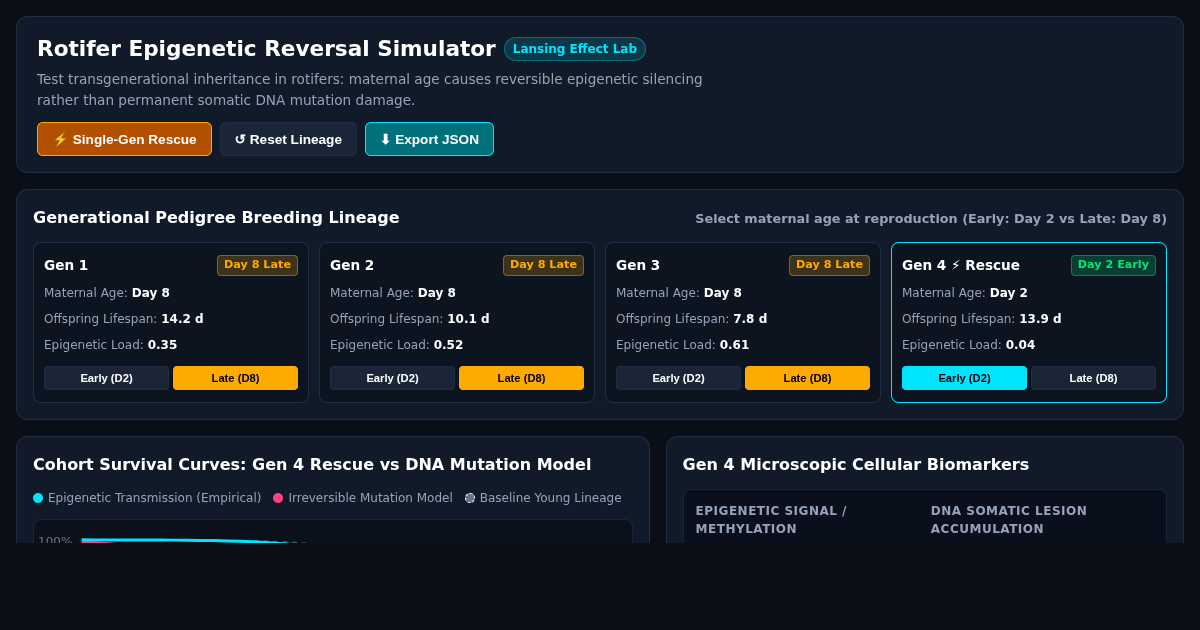Set Gen 2 to Late (D8)
This screenshot has height=630, width=1200.
pyautogui.click(x=521, y=378)
